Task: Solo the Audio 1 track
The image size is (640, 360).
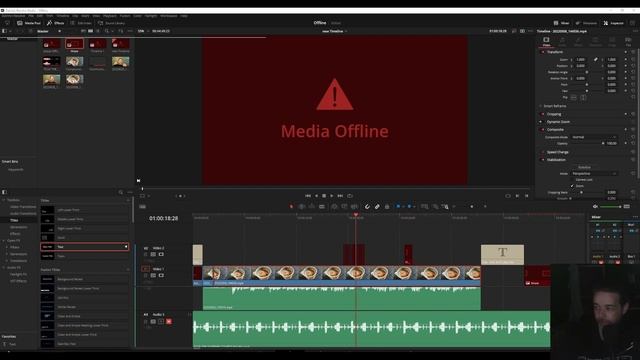Action: [x=161, y=322]
